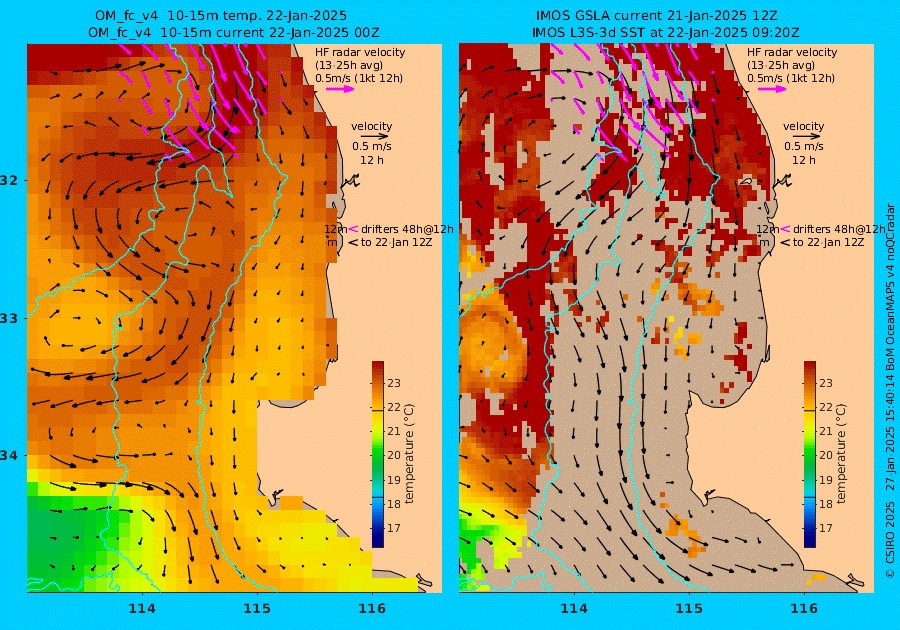Click latitude label 34 on the OM_fc_v4 axis
The width and height of the screenshot is (900, 630).
(9, 456)
